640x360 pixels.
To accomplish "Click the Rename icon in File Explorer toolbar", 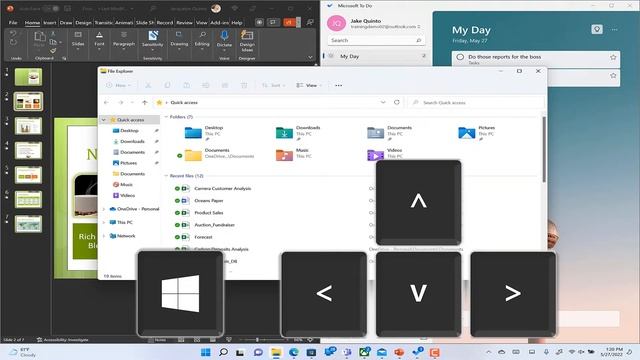I will click(206, 85).
